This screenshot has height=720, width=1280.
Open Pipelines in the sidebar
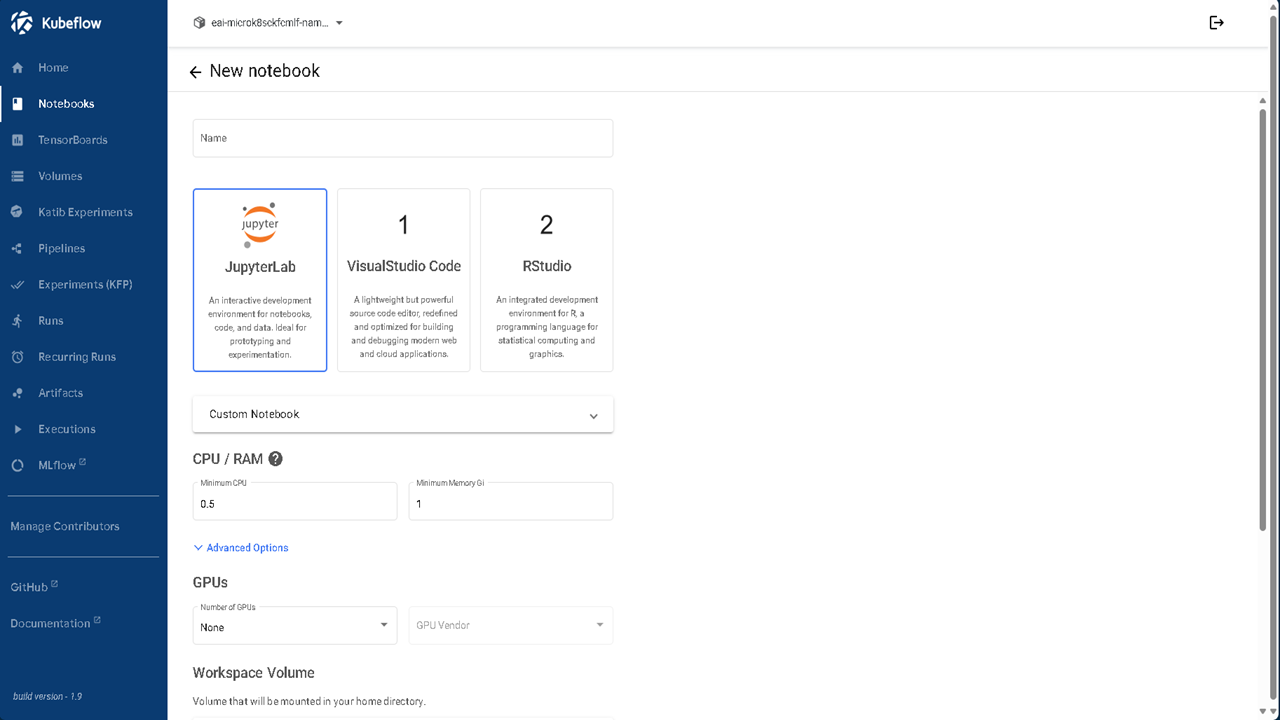84,248
